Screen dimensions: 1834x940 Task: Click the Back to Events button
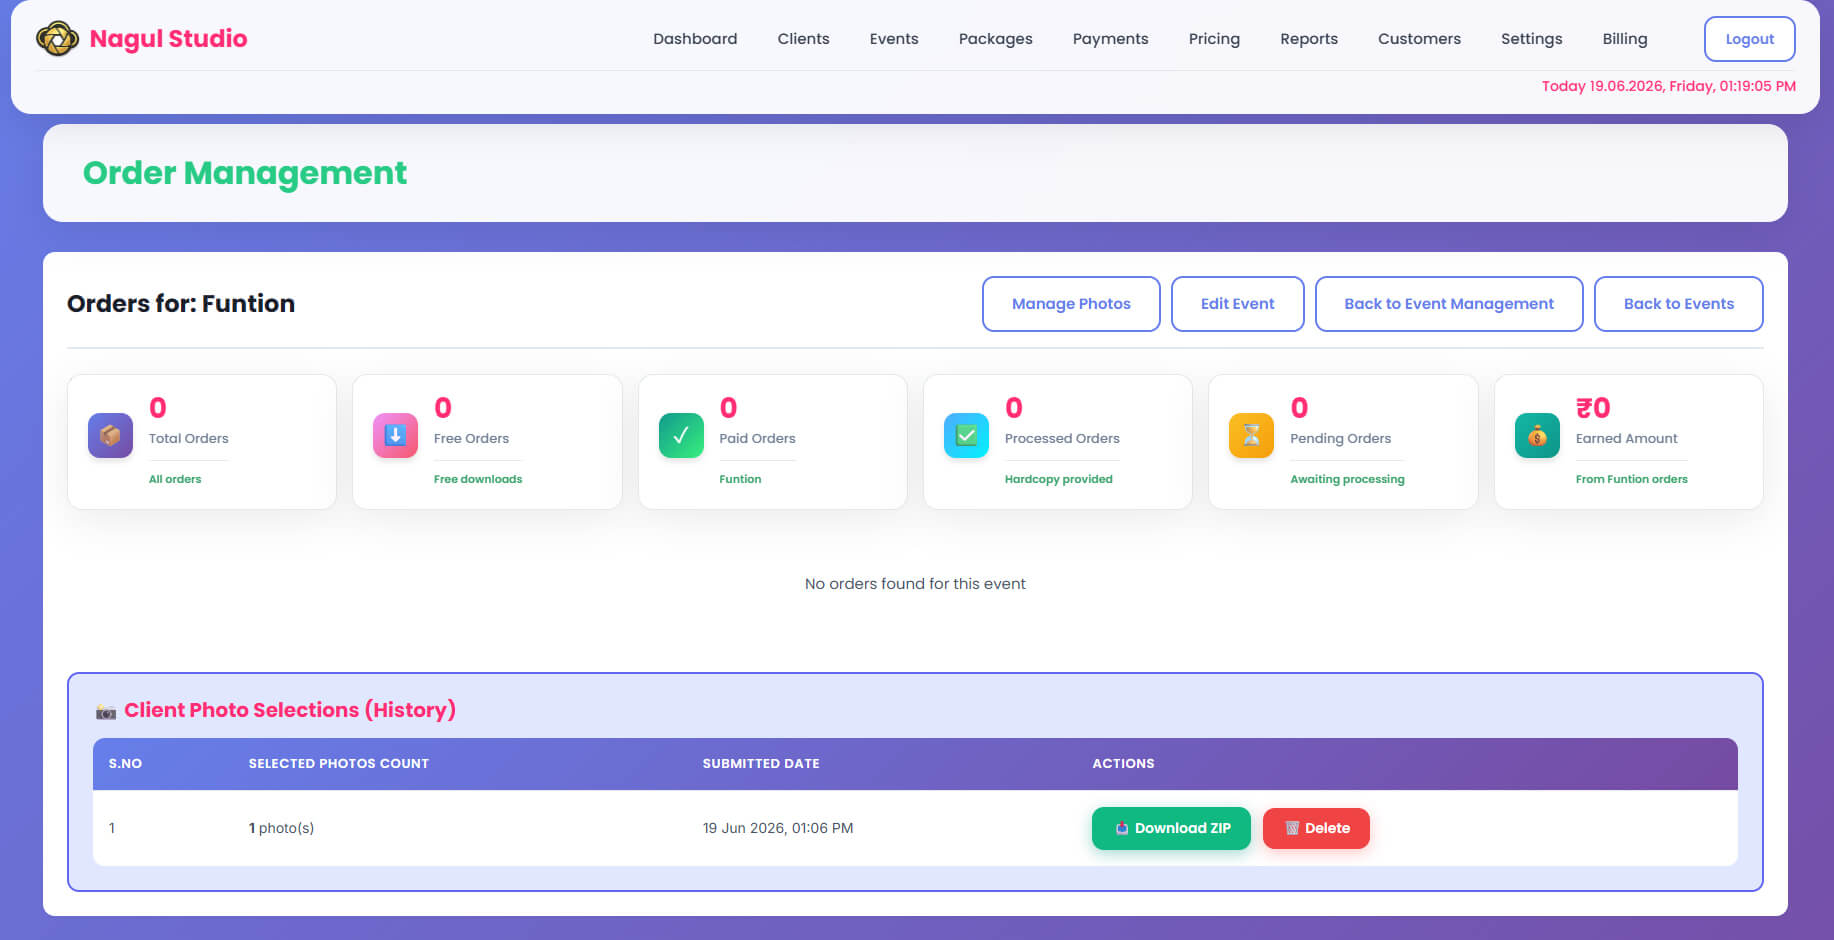(x=1678, y=304)
